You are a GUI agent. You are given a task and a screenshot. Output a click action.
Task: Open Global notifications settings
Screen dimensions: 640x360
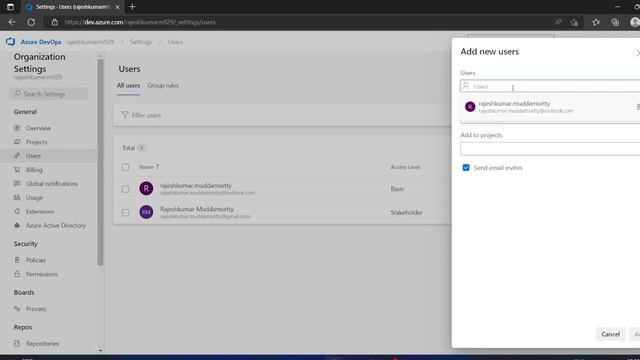[51, 184]
